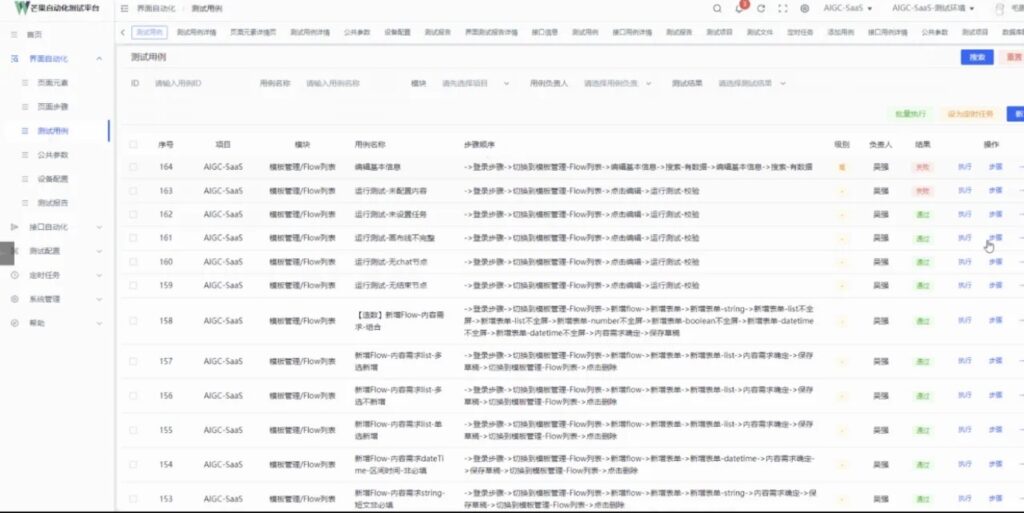Click the 界面自动化 breadcrumb link

click(156, 8)
